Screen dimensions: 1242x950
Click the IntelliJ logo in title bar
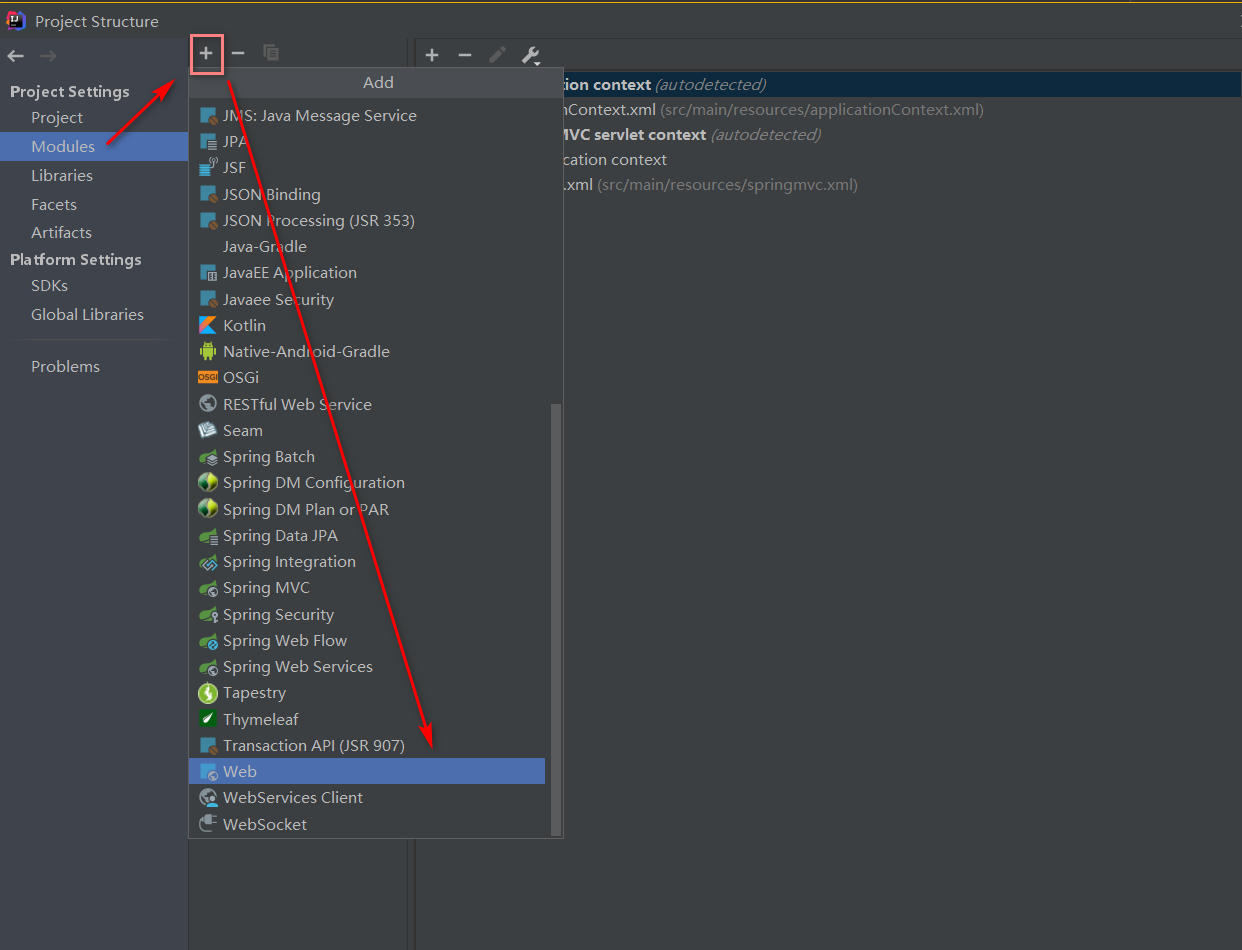point(16,20)
